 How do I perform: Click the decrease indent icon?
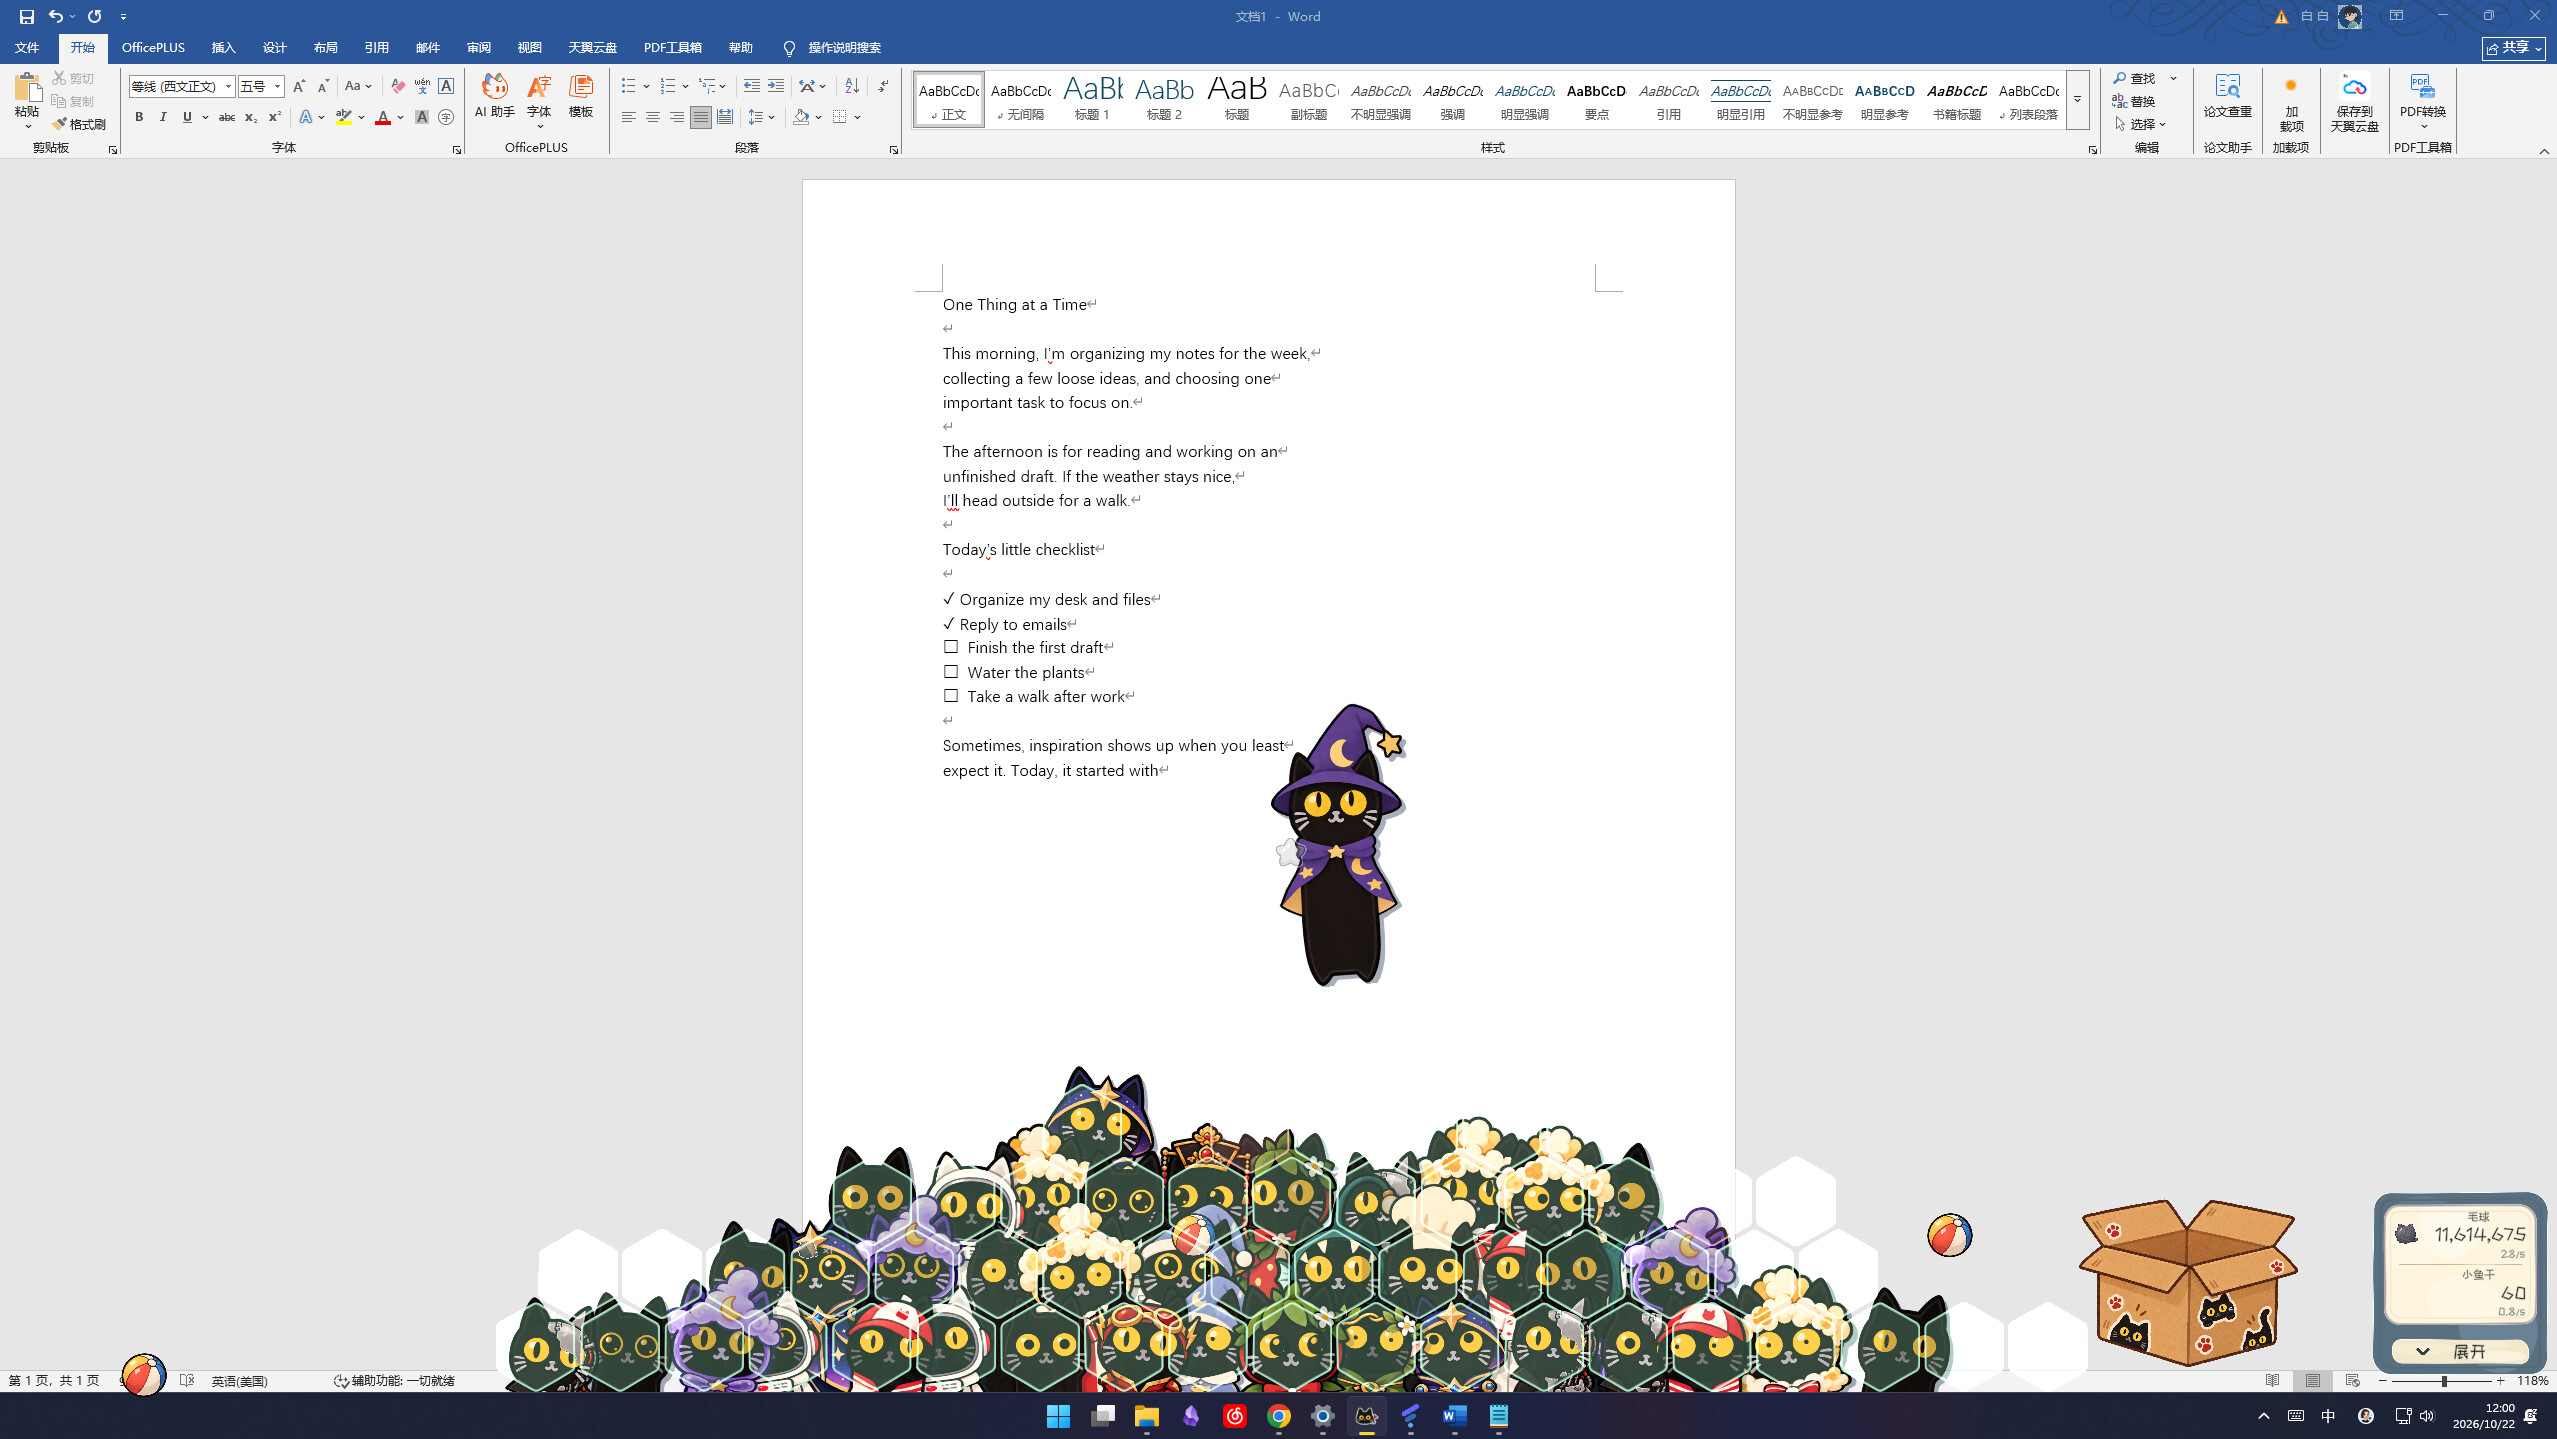(x=752, y=87)
